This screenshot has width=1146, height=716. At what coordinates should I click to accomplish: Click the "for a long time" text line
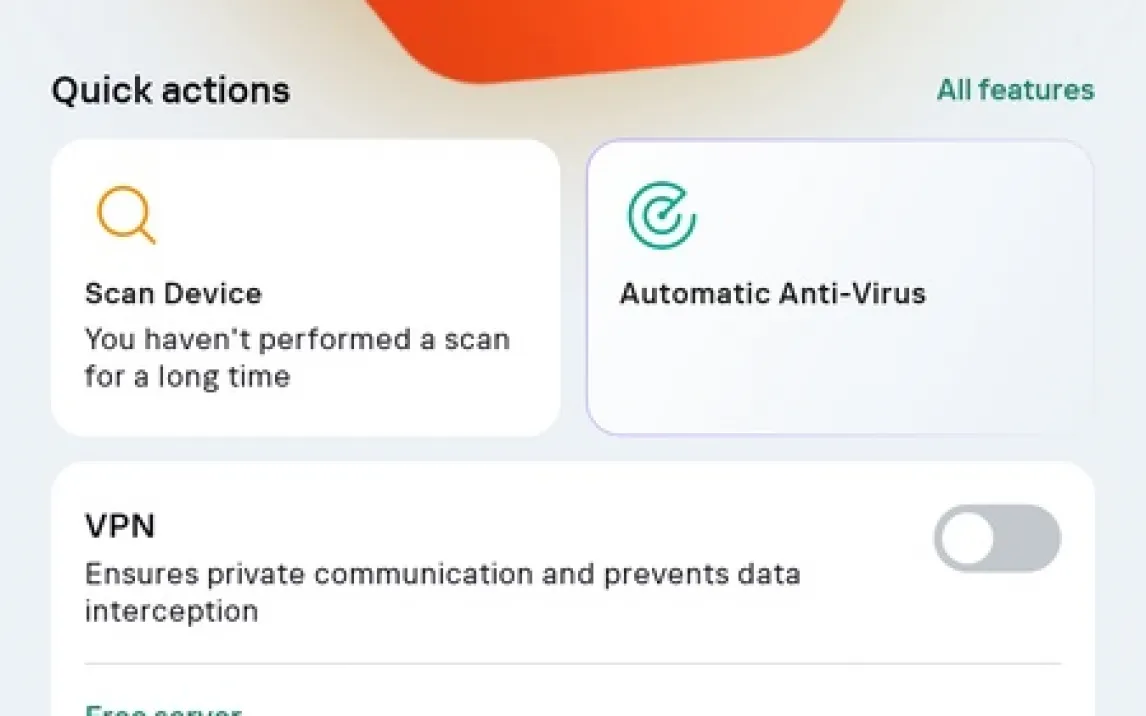(x=187, y=377)
